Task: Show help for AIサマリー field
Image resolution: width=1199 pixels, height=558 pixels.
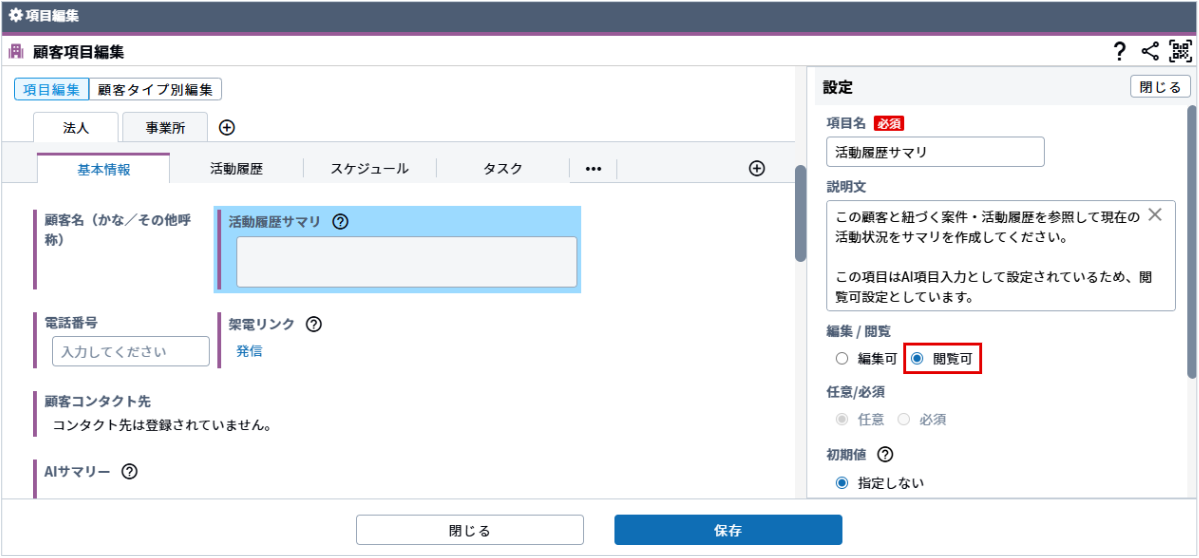Action: coord(129,471)
